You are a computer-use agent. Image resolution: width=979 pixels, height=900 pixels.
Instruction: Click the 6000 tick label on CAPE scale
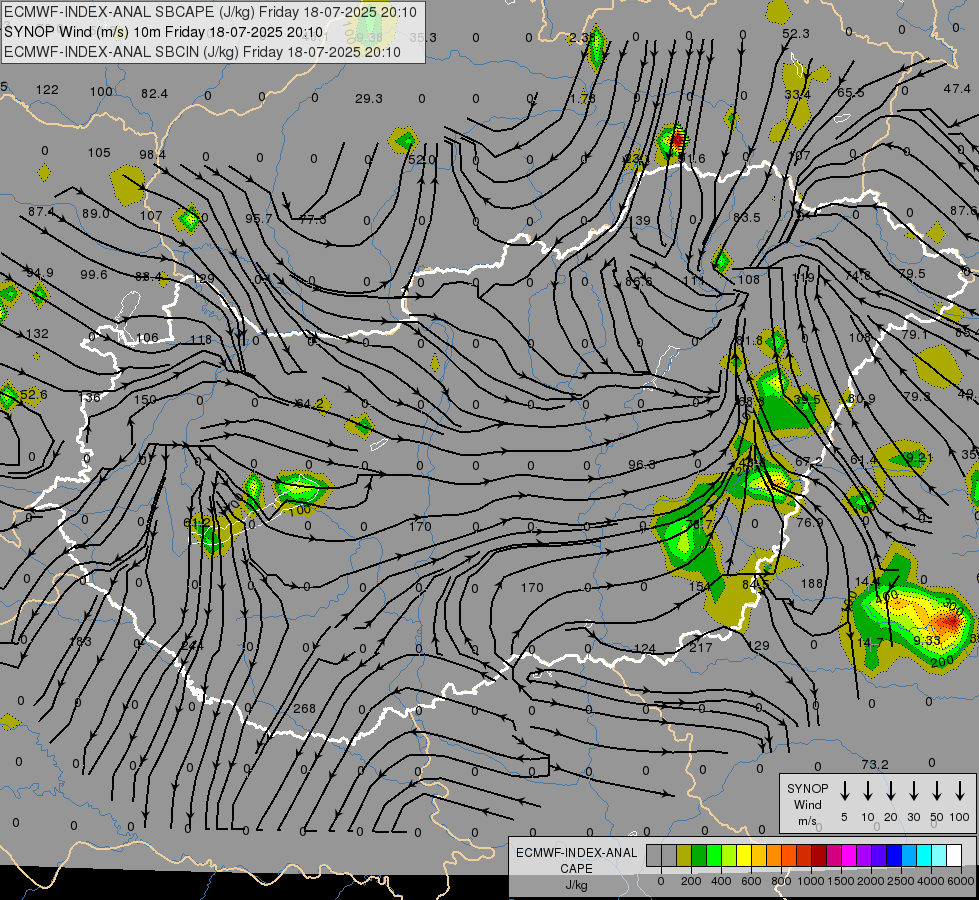click(962, 881)
